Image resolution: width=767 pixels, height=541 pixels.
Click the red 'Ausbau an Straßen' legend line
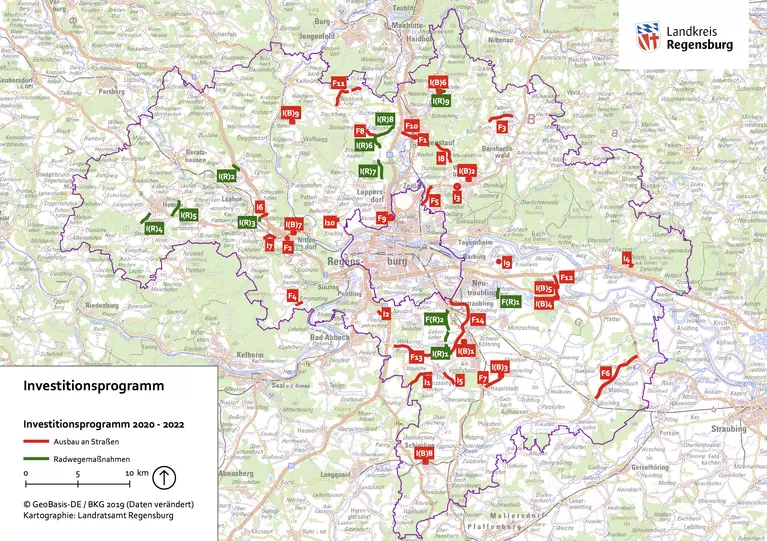36,441
